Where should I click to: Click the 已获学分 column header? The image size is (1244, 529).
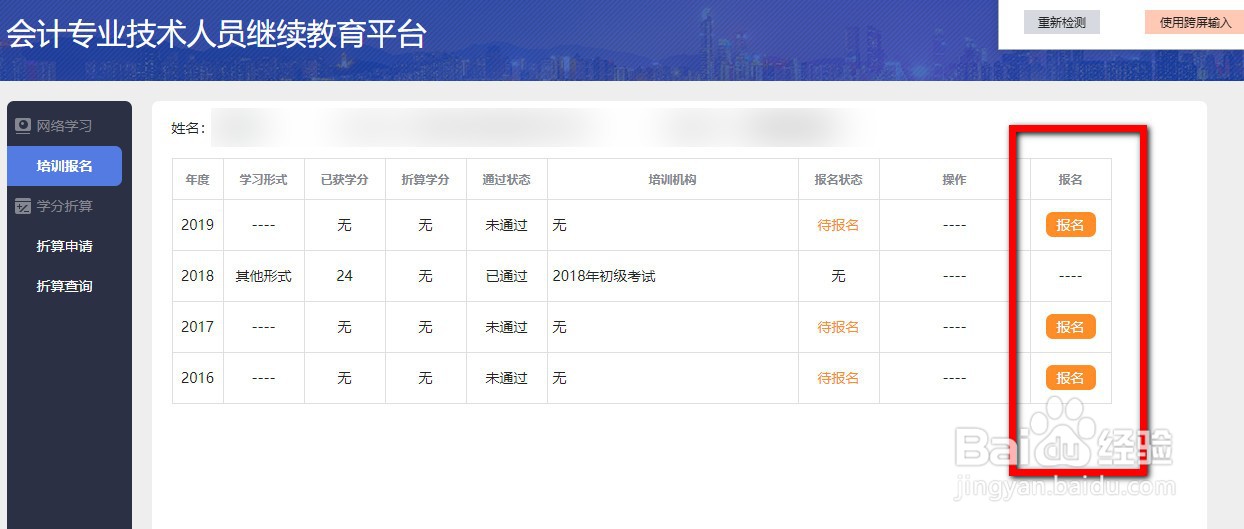[344, 180]
